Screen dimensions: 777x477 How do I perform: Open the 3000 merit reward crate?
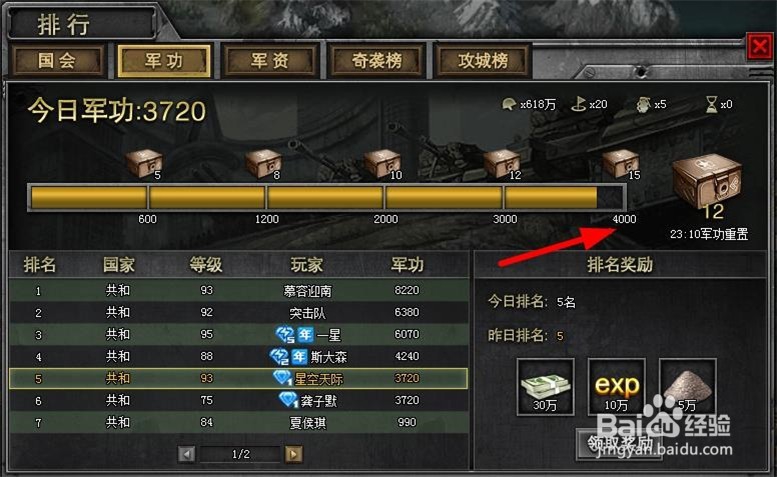pyautogui.click(x=501, y=164)
